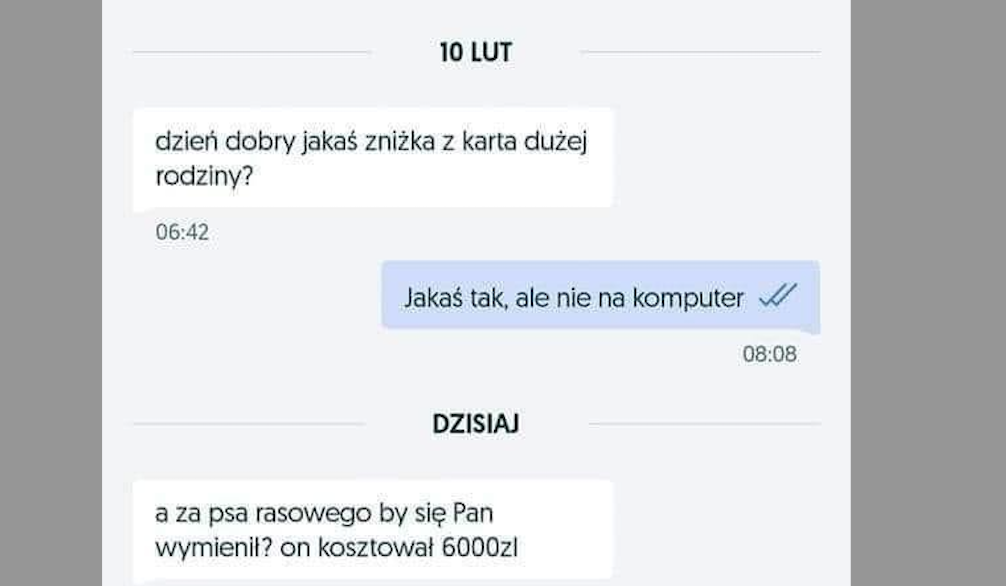
Task: Click the gray margin left of the chat
Action: [x=51, y=293]
